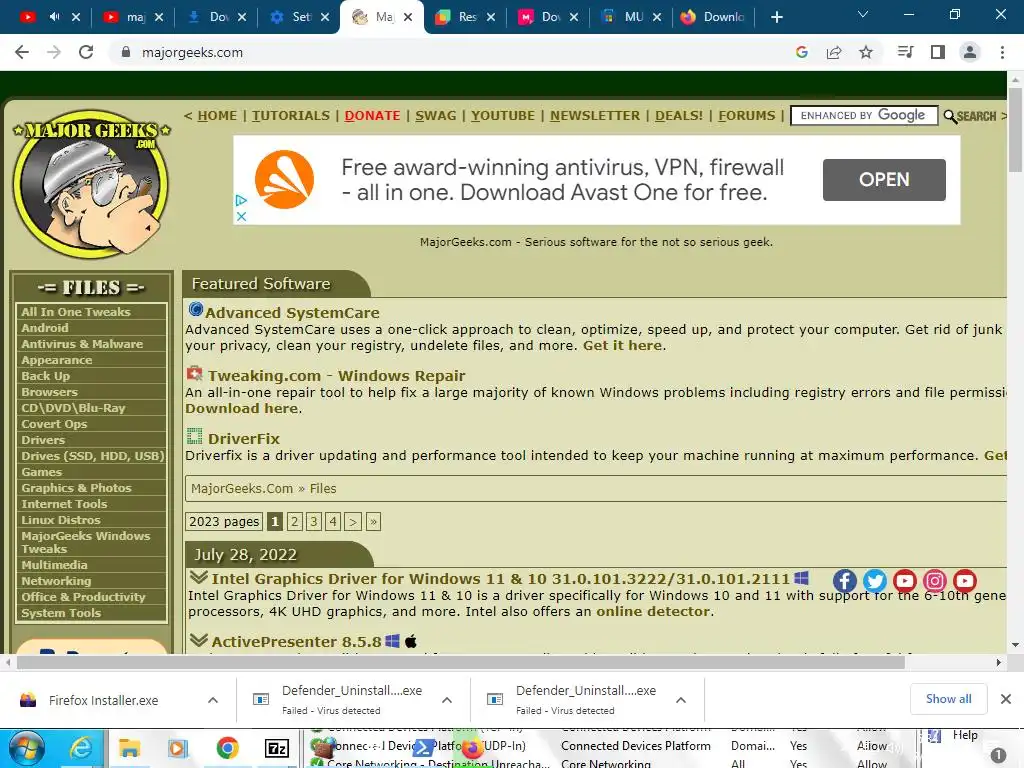Screen dimensions: 1024x768
Task: Expand first Defender_Uninstall download options arrow
Action: click(447, 700)
